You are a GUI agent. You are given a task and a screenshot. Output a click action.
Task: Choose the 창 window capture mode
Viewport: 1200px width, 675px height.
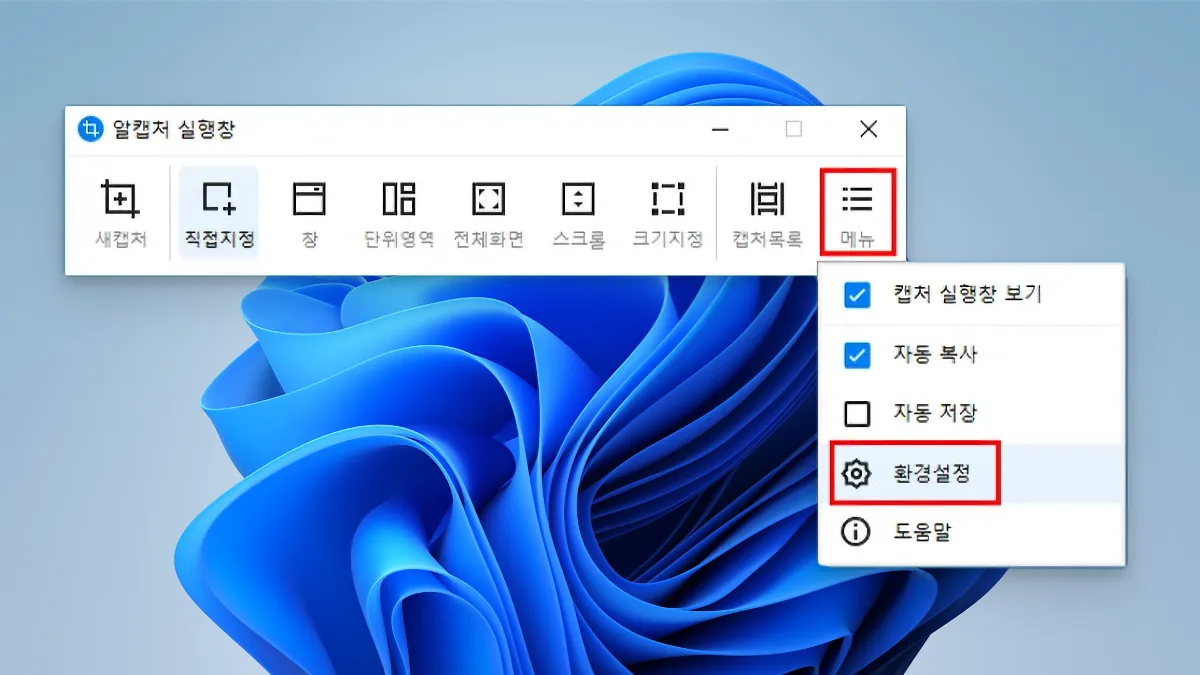(309, 212)
